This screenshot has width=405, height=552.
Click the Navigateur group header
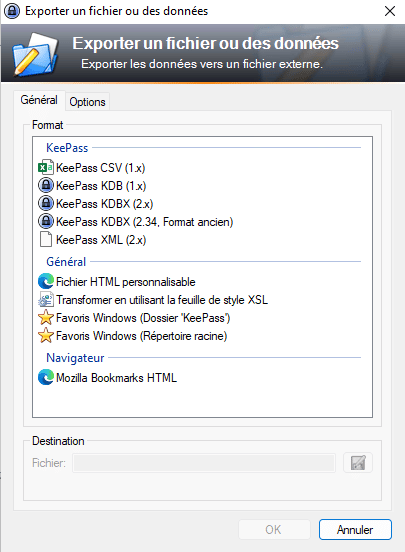click(x=75, y=358)
